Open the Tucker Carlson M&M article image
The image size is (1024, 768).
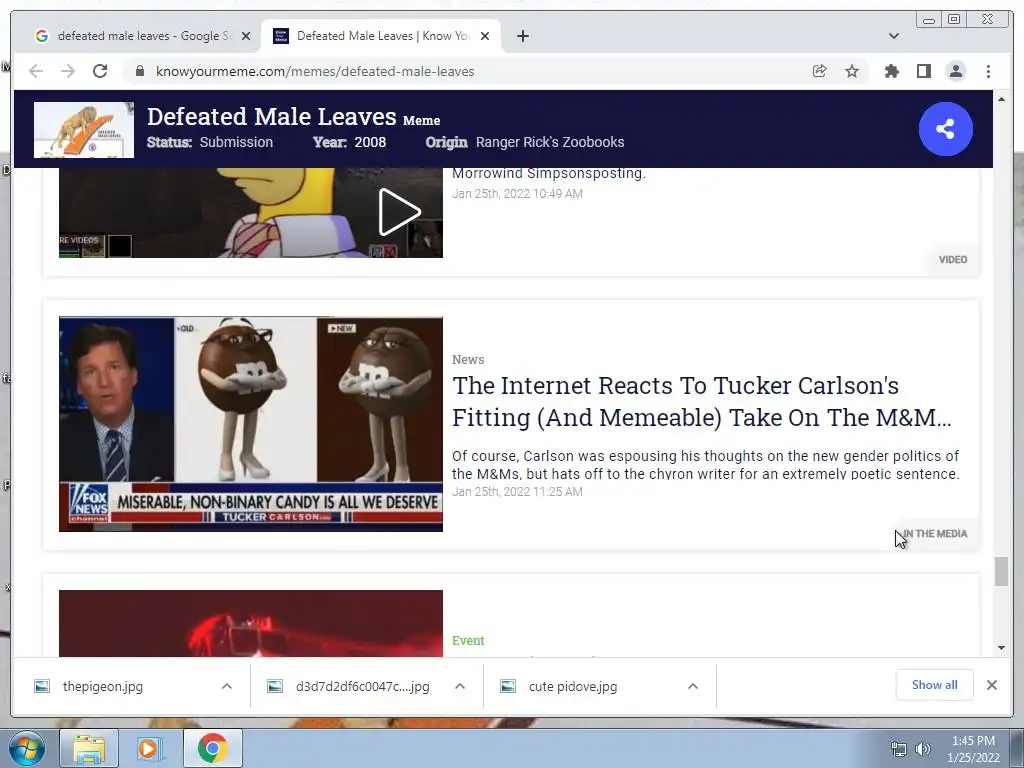[251, 424]
